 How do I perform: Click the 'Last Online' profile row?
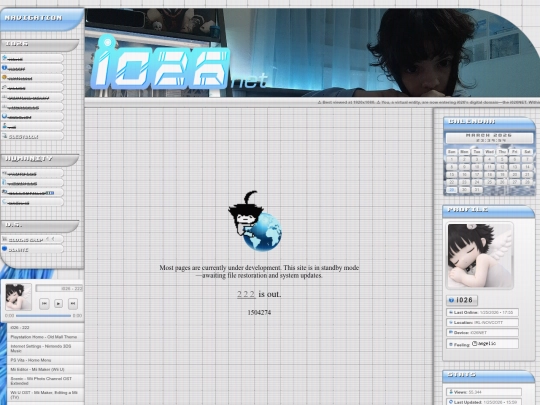click(x=482, y=312)
